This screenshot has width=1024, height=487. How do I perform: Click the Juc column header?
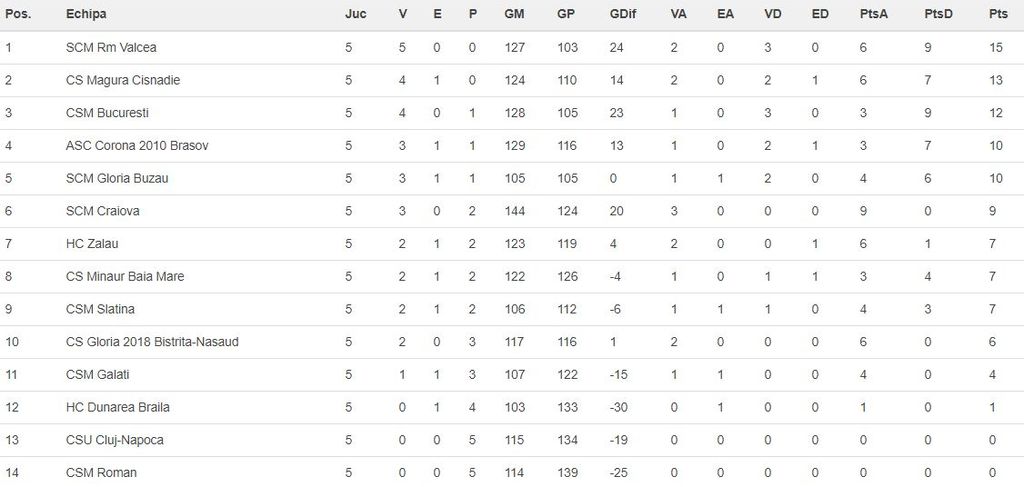pos(355,14)
